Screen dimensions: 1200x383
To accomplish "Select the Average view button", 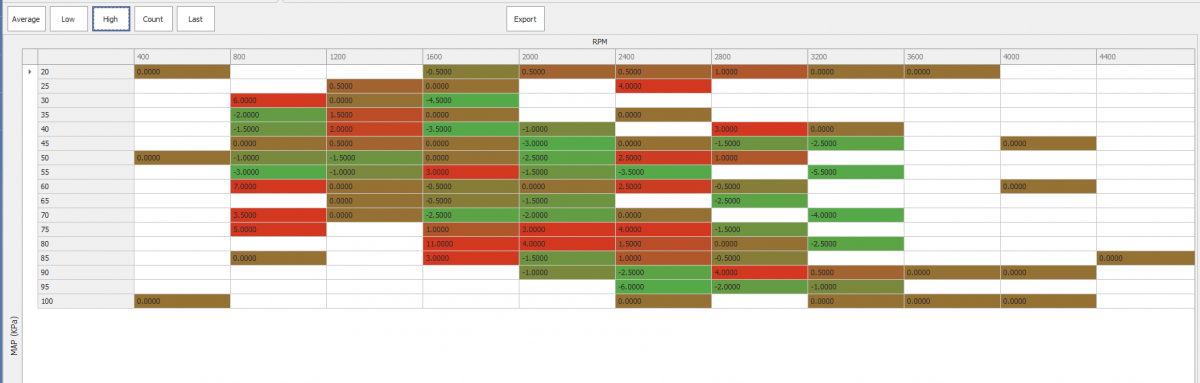I will (x=26, y=19).
